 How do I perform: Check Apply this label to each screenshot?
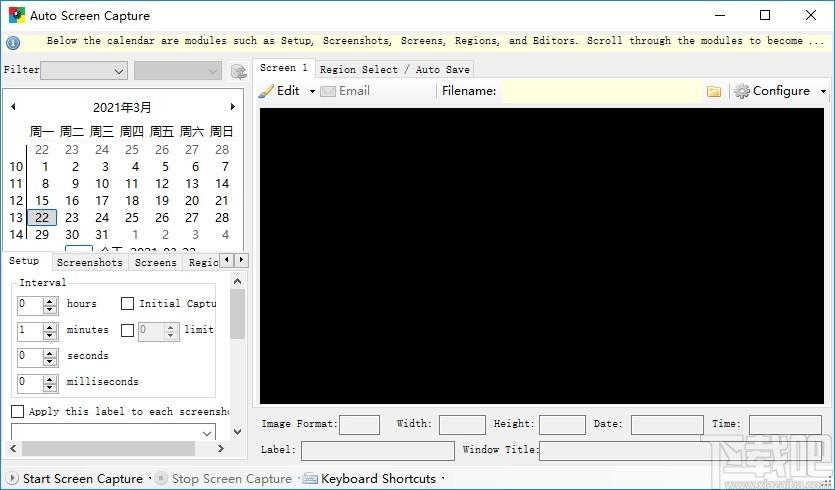[x=18, y=411]
